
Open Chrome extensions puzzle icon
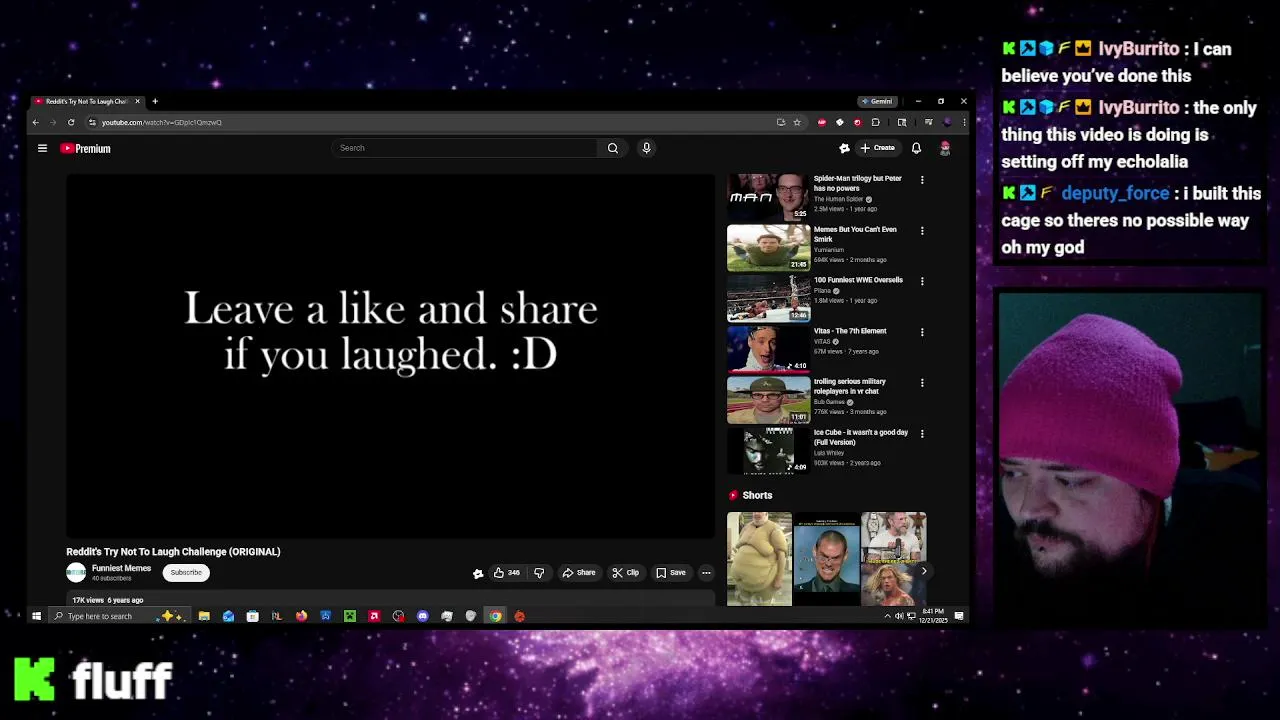[x=876, y=122]
